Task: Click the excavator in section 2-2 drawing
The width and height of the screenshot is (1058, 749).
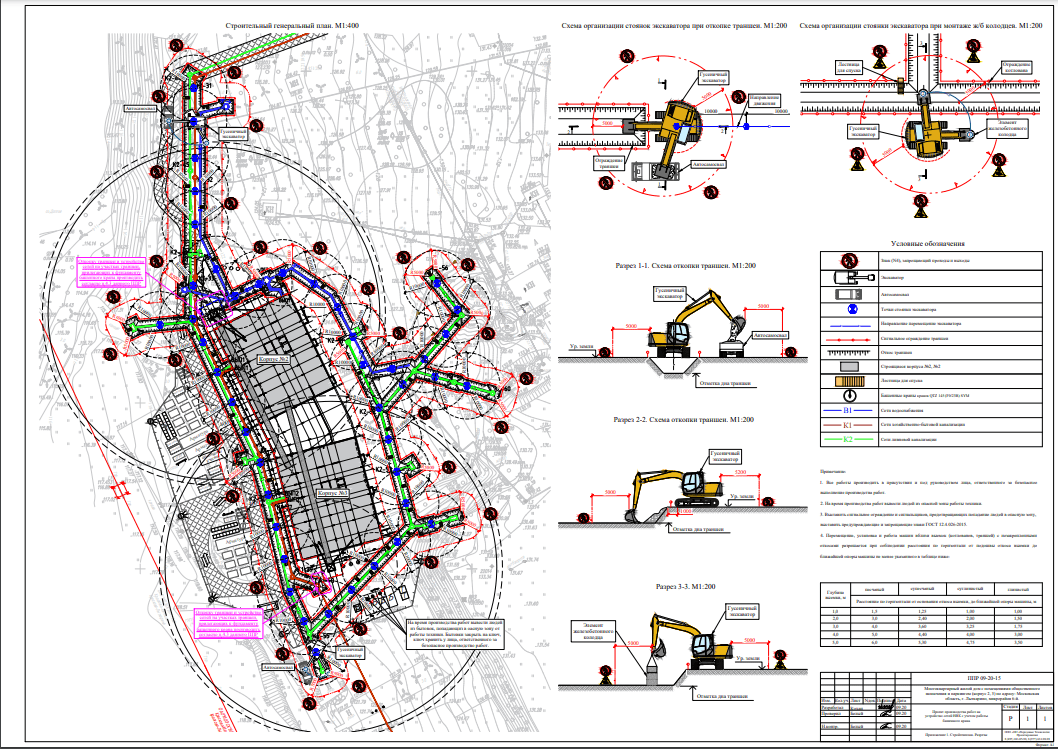Action: (x=675, y=487)
